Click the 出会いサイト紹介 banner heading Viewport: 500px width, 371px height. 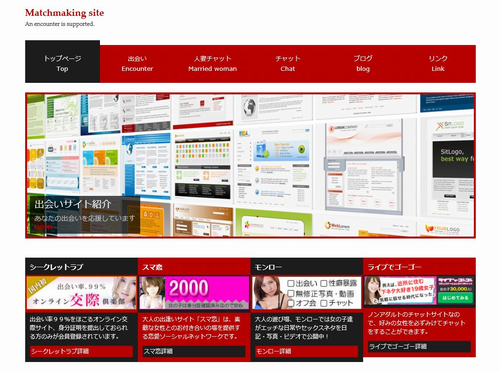(x=73, y=204)
